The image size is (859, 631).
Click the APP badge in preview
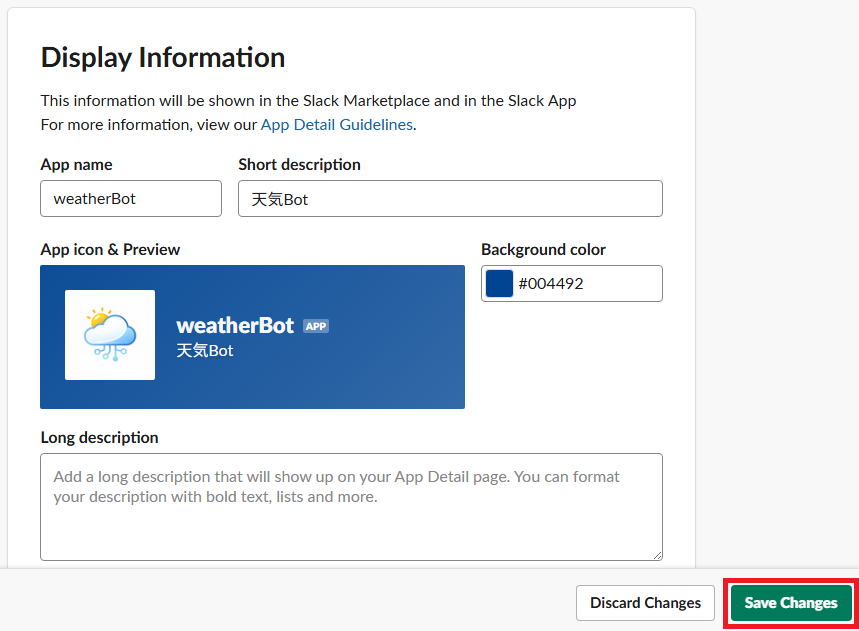point(316,326)
